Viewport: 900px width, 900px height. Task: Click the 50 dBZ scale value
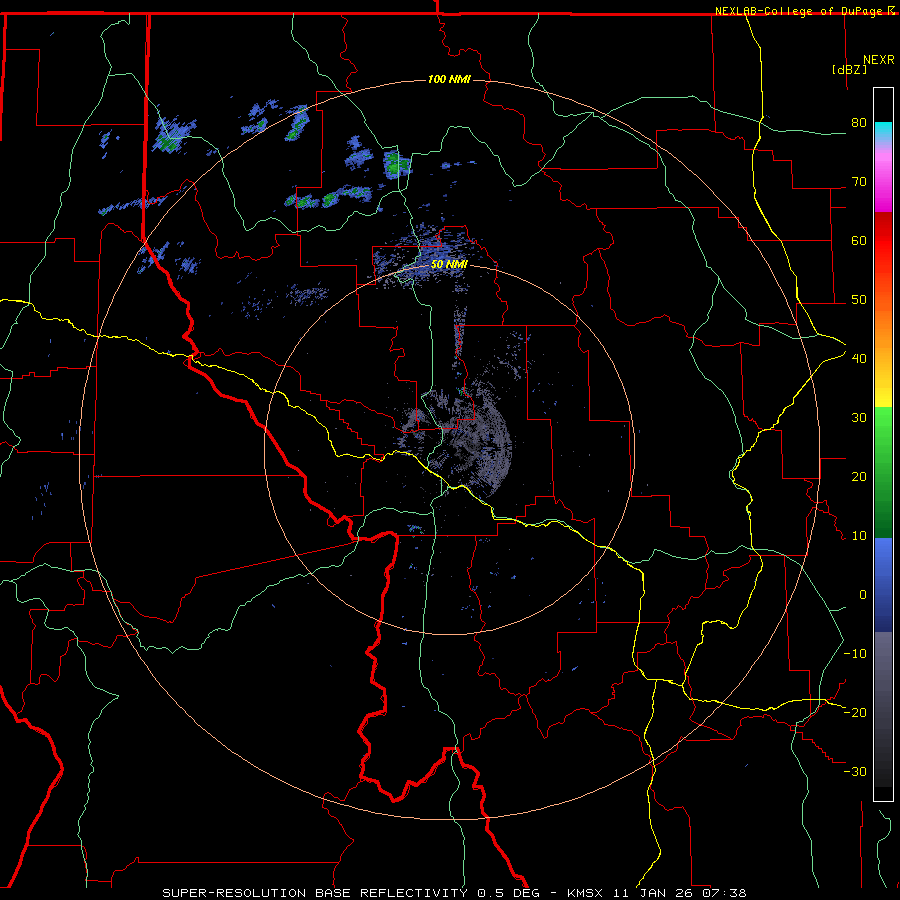(859, 300)
